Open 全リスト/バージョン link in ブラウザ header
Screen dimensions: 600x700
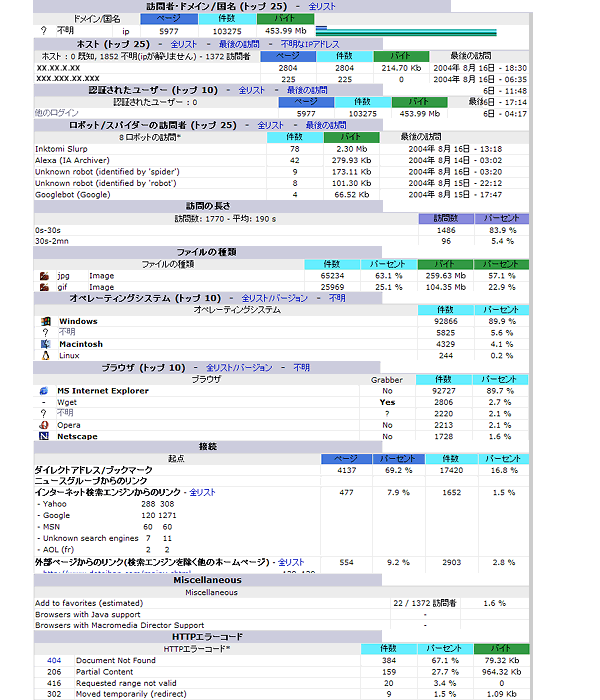click(x=239, y=368)
